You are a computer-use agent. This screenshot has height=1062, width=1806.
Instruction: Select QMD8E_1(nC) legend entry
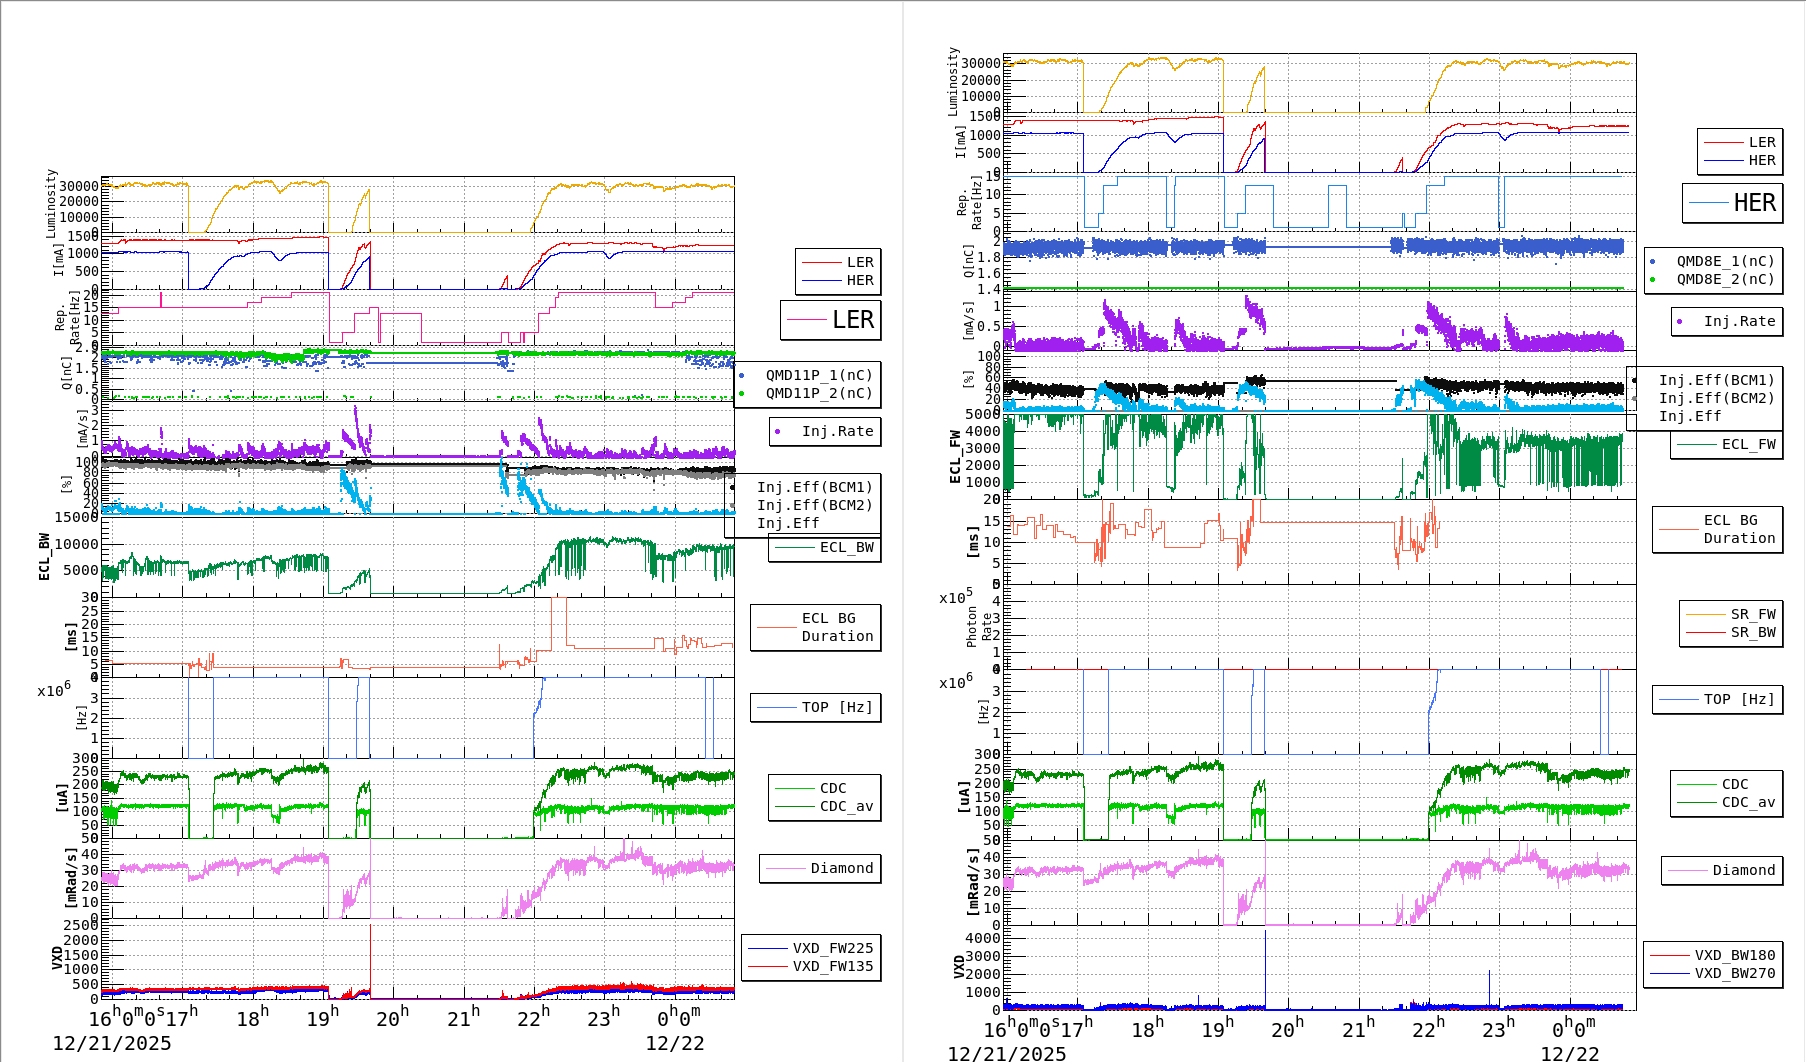(x=1712, y=261)
